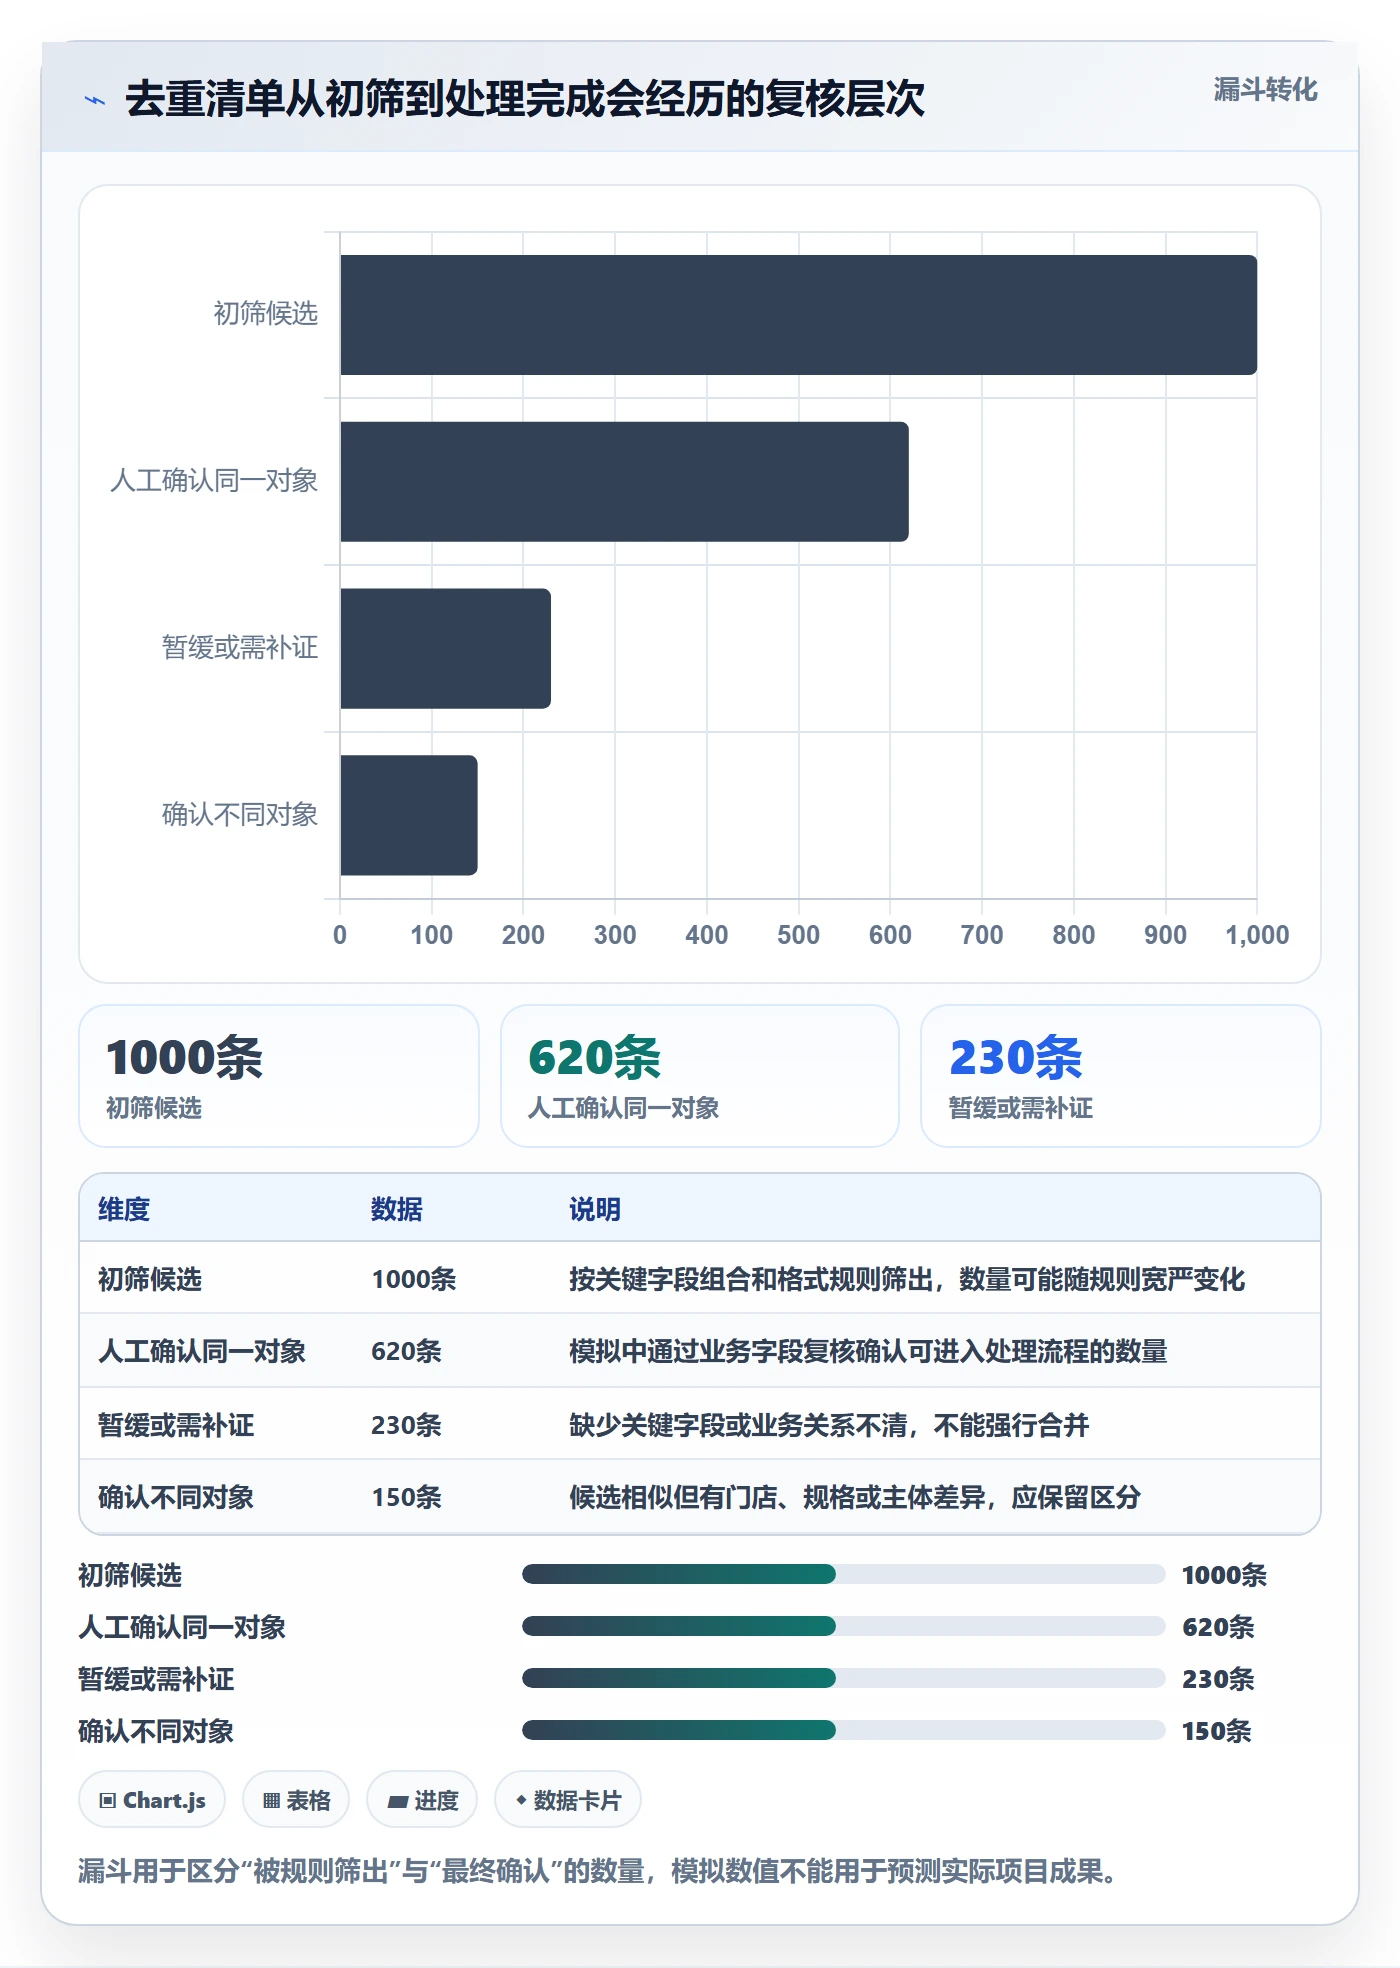Screen dimensions: 1400x1968
Task: Click the 1,000 tick on x-axis
Action: (1257, 935)
